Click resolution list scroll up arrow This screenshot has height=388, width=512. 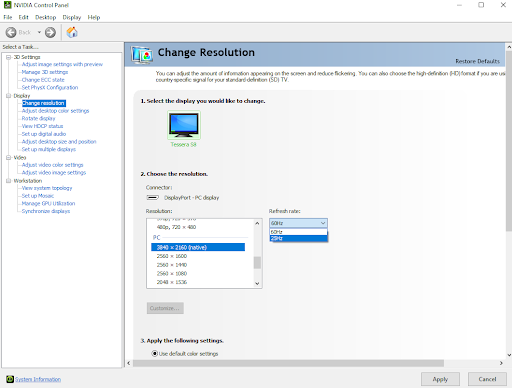257,223
